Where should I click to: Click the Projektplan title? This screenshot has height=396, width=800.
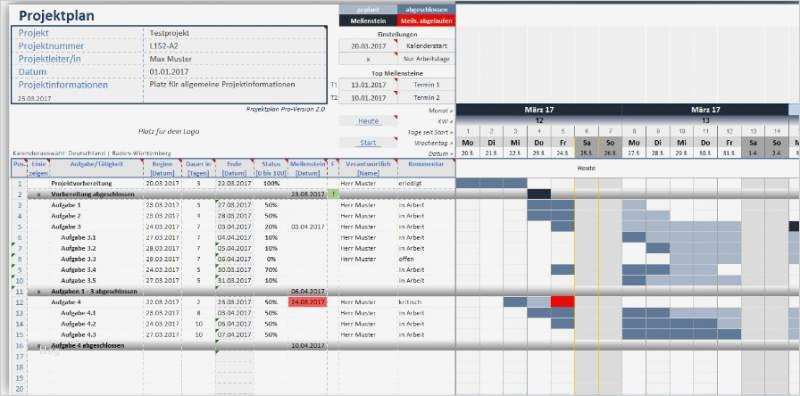(x=57, y=16)
